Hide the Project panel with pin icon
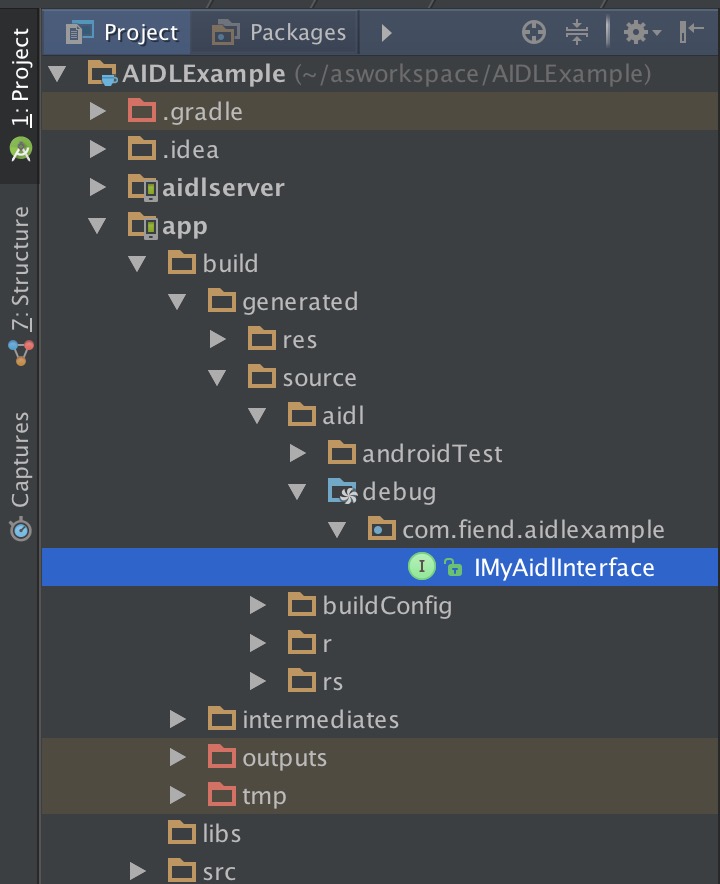The height and width of the screenshot is (884, 720). 692,33
